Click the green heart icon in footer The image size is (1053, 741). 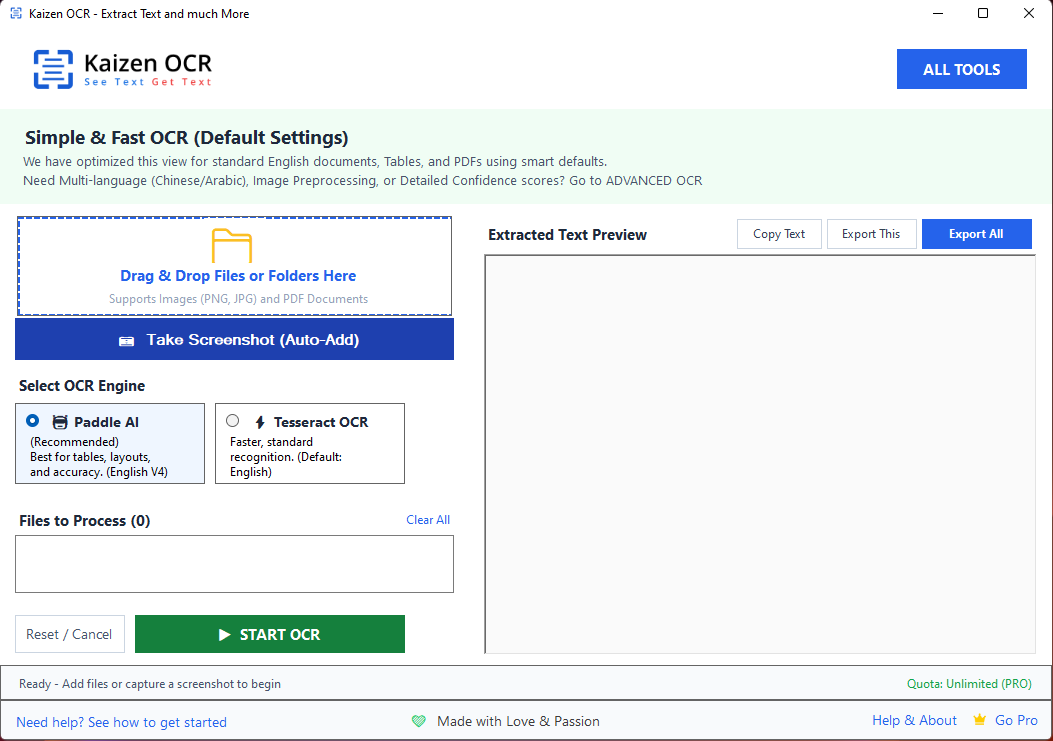tap(419, 721)
